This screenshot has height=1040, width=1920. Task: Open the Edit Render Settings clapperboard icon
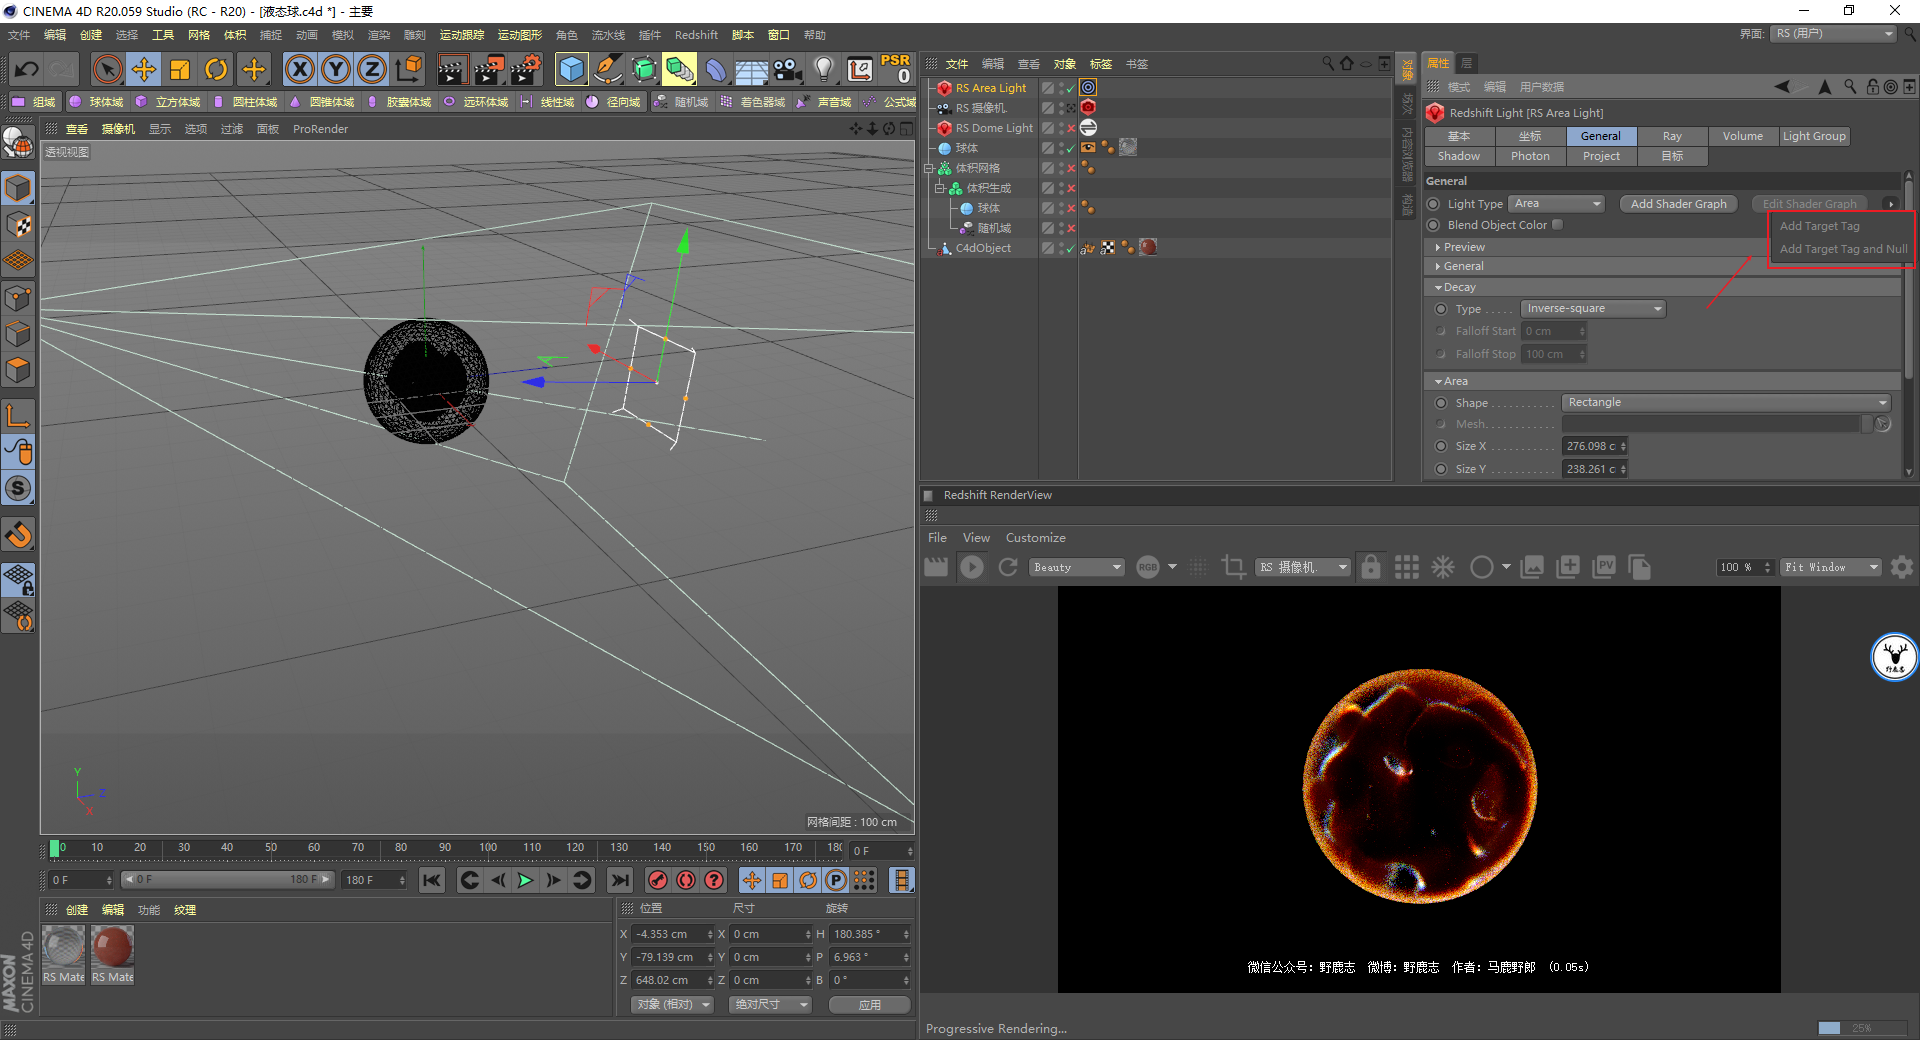[x=526, y=70]
